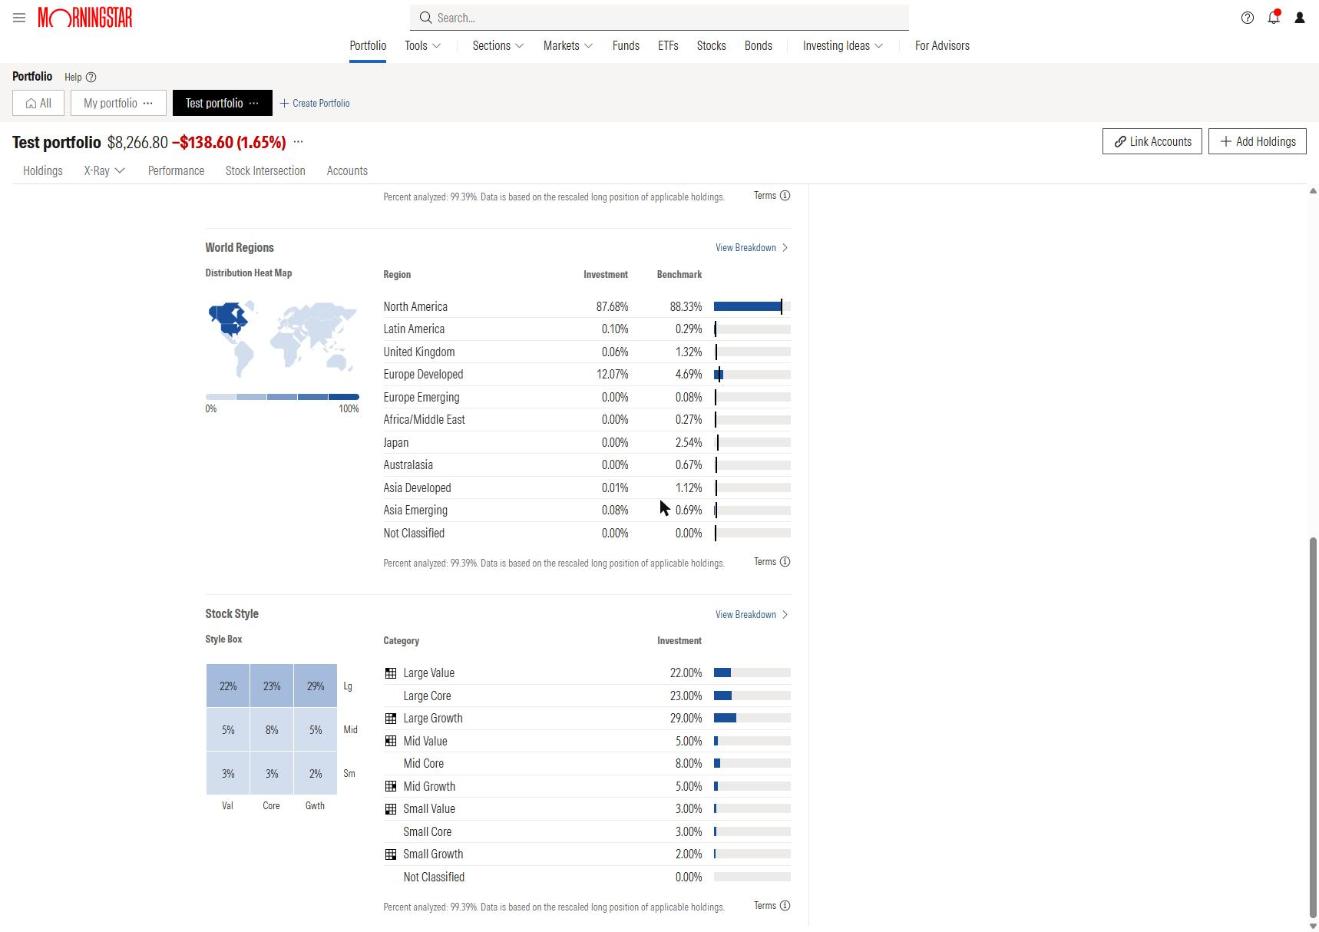This screenshot has height=932, width=1319.
Task: Switch to the Stock Intersection tab
Action: (265, 171)
